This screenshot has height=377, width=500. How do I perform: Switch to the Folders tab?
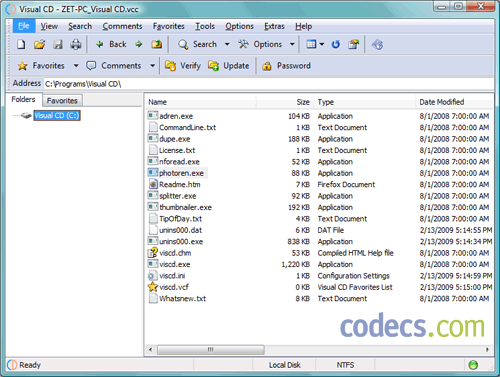point(23,99)
